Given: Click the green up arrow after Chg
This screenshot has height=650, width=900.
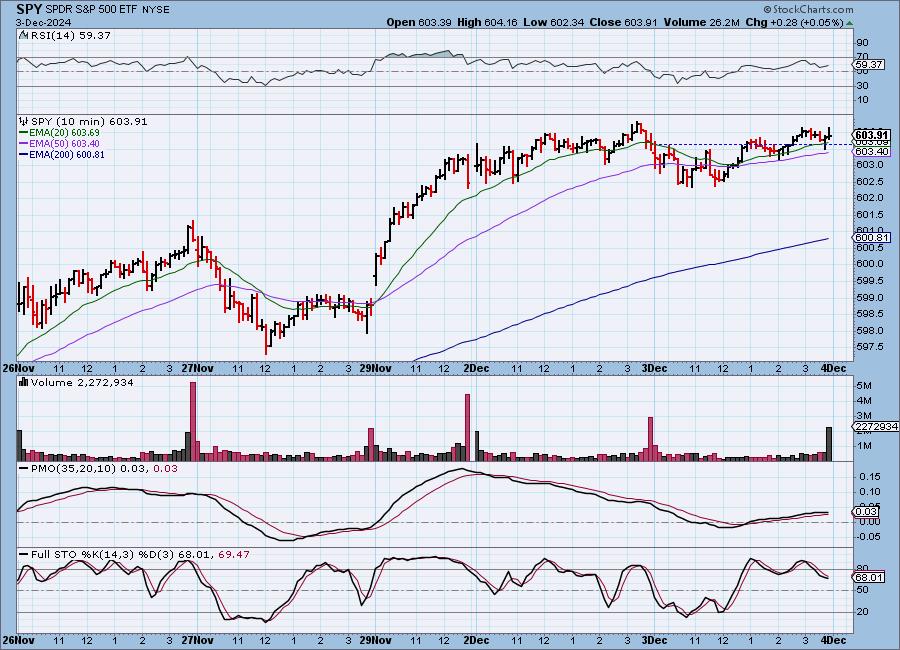Looking at the screenshot, I should pos(849,23).
